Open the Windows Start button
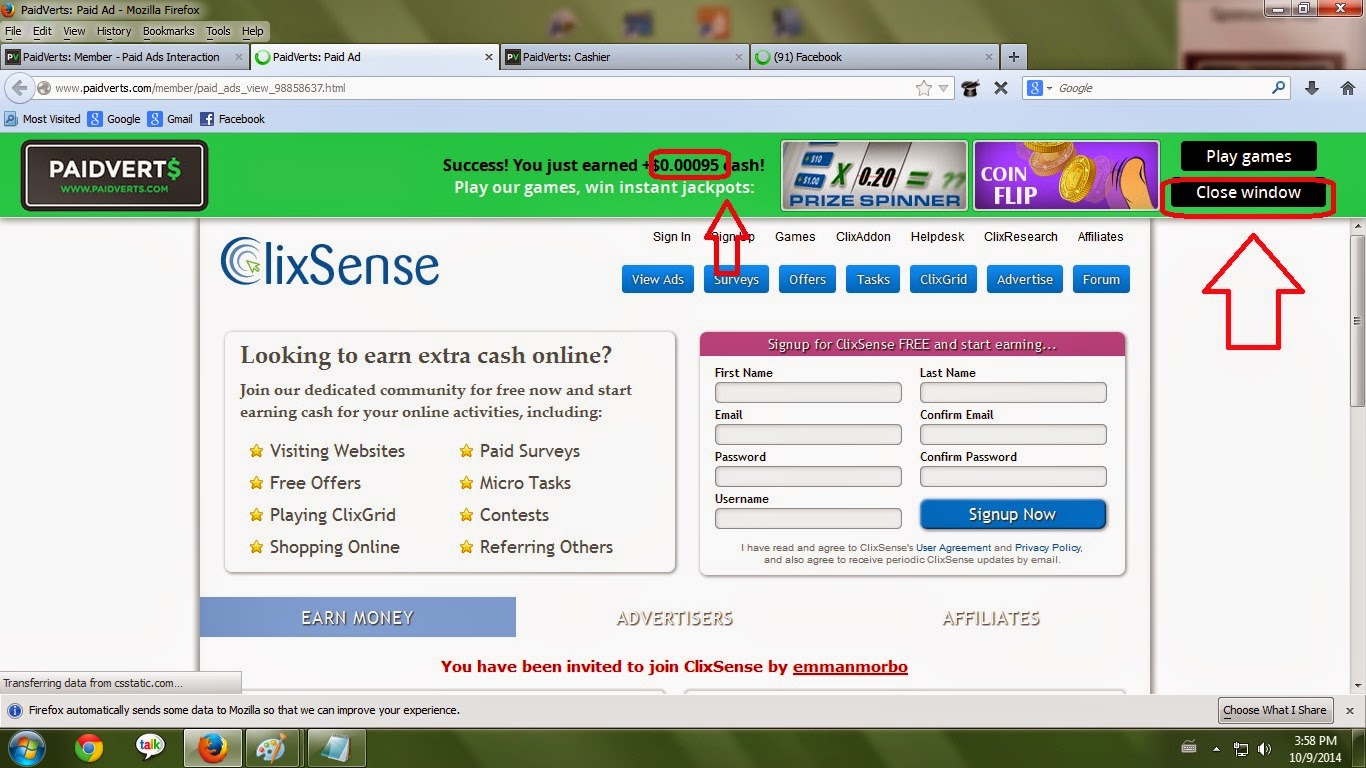 point(26,747)
